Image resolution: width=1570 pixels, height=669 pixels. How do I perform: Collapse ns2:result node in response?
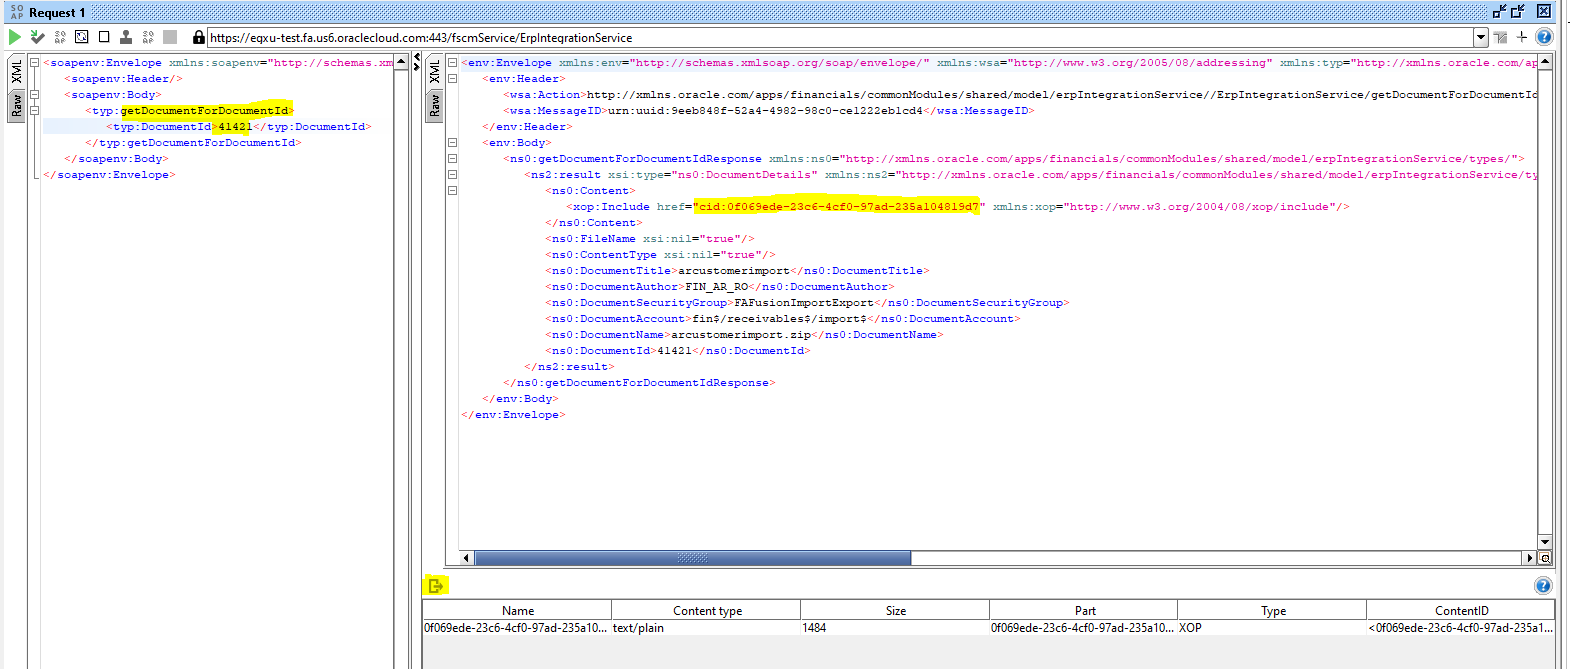(x=452, y=175)
